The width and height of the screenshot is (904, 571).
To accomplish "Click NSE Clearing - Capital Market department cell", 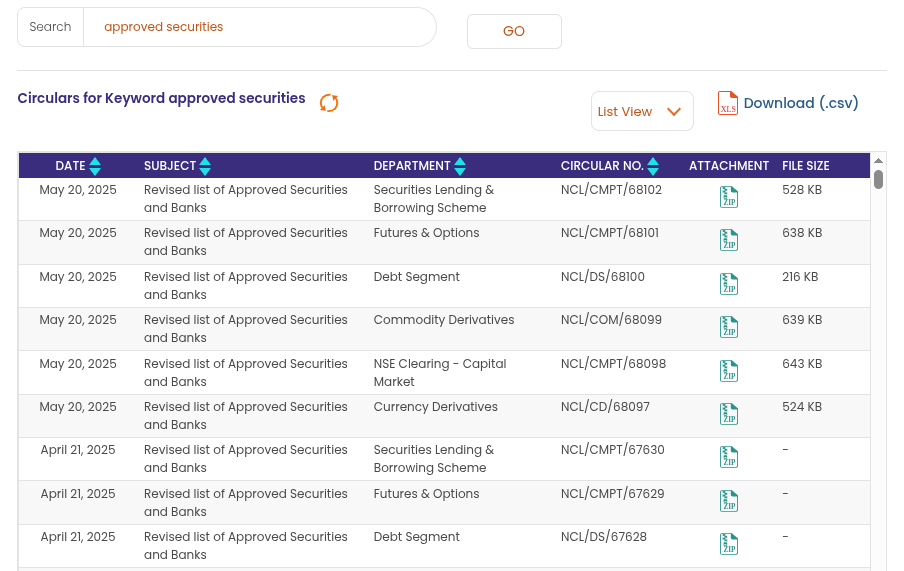I will [440, 373].
